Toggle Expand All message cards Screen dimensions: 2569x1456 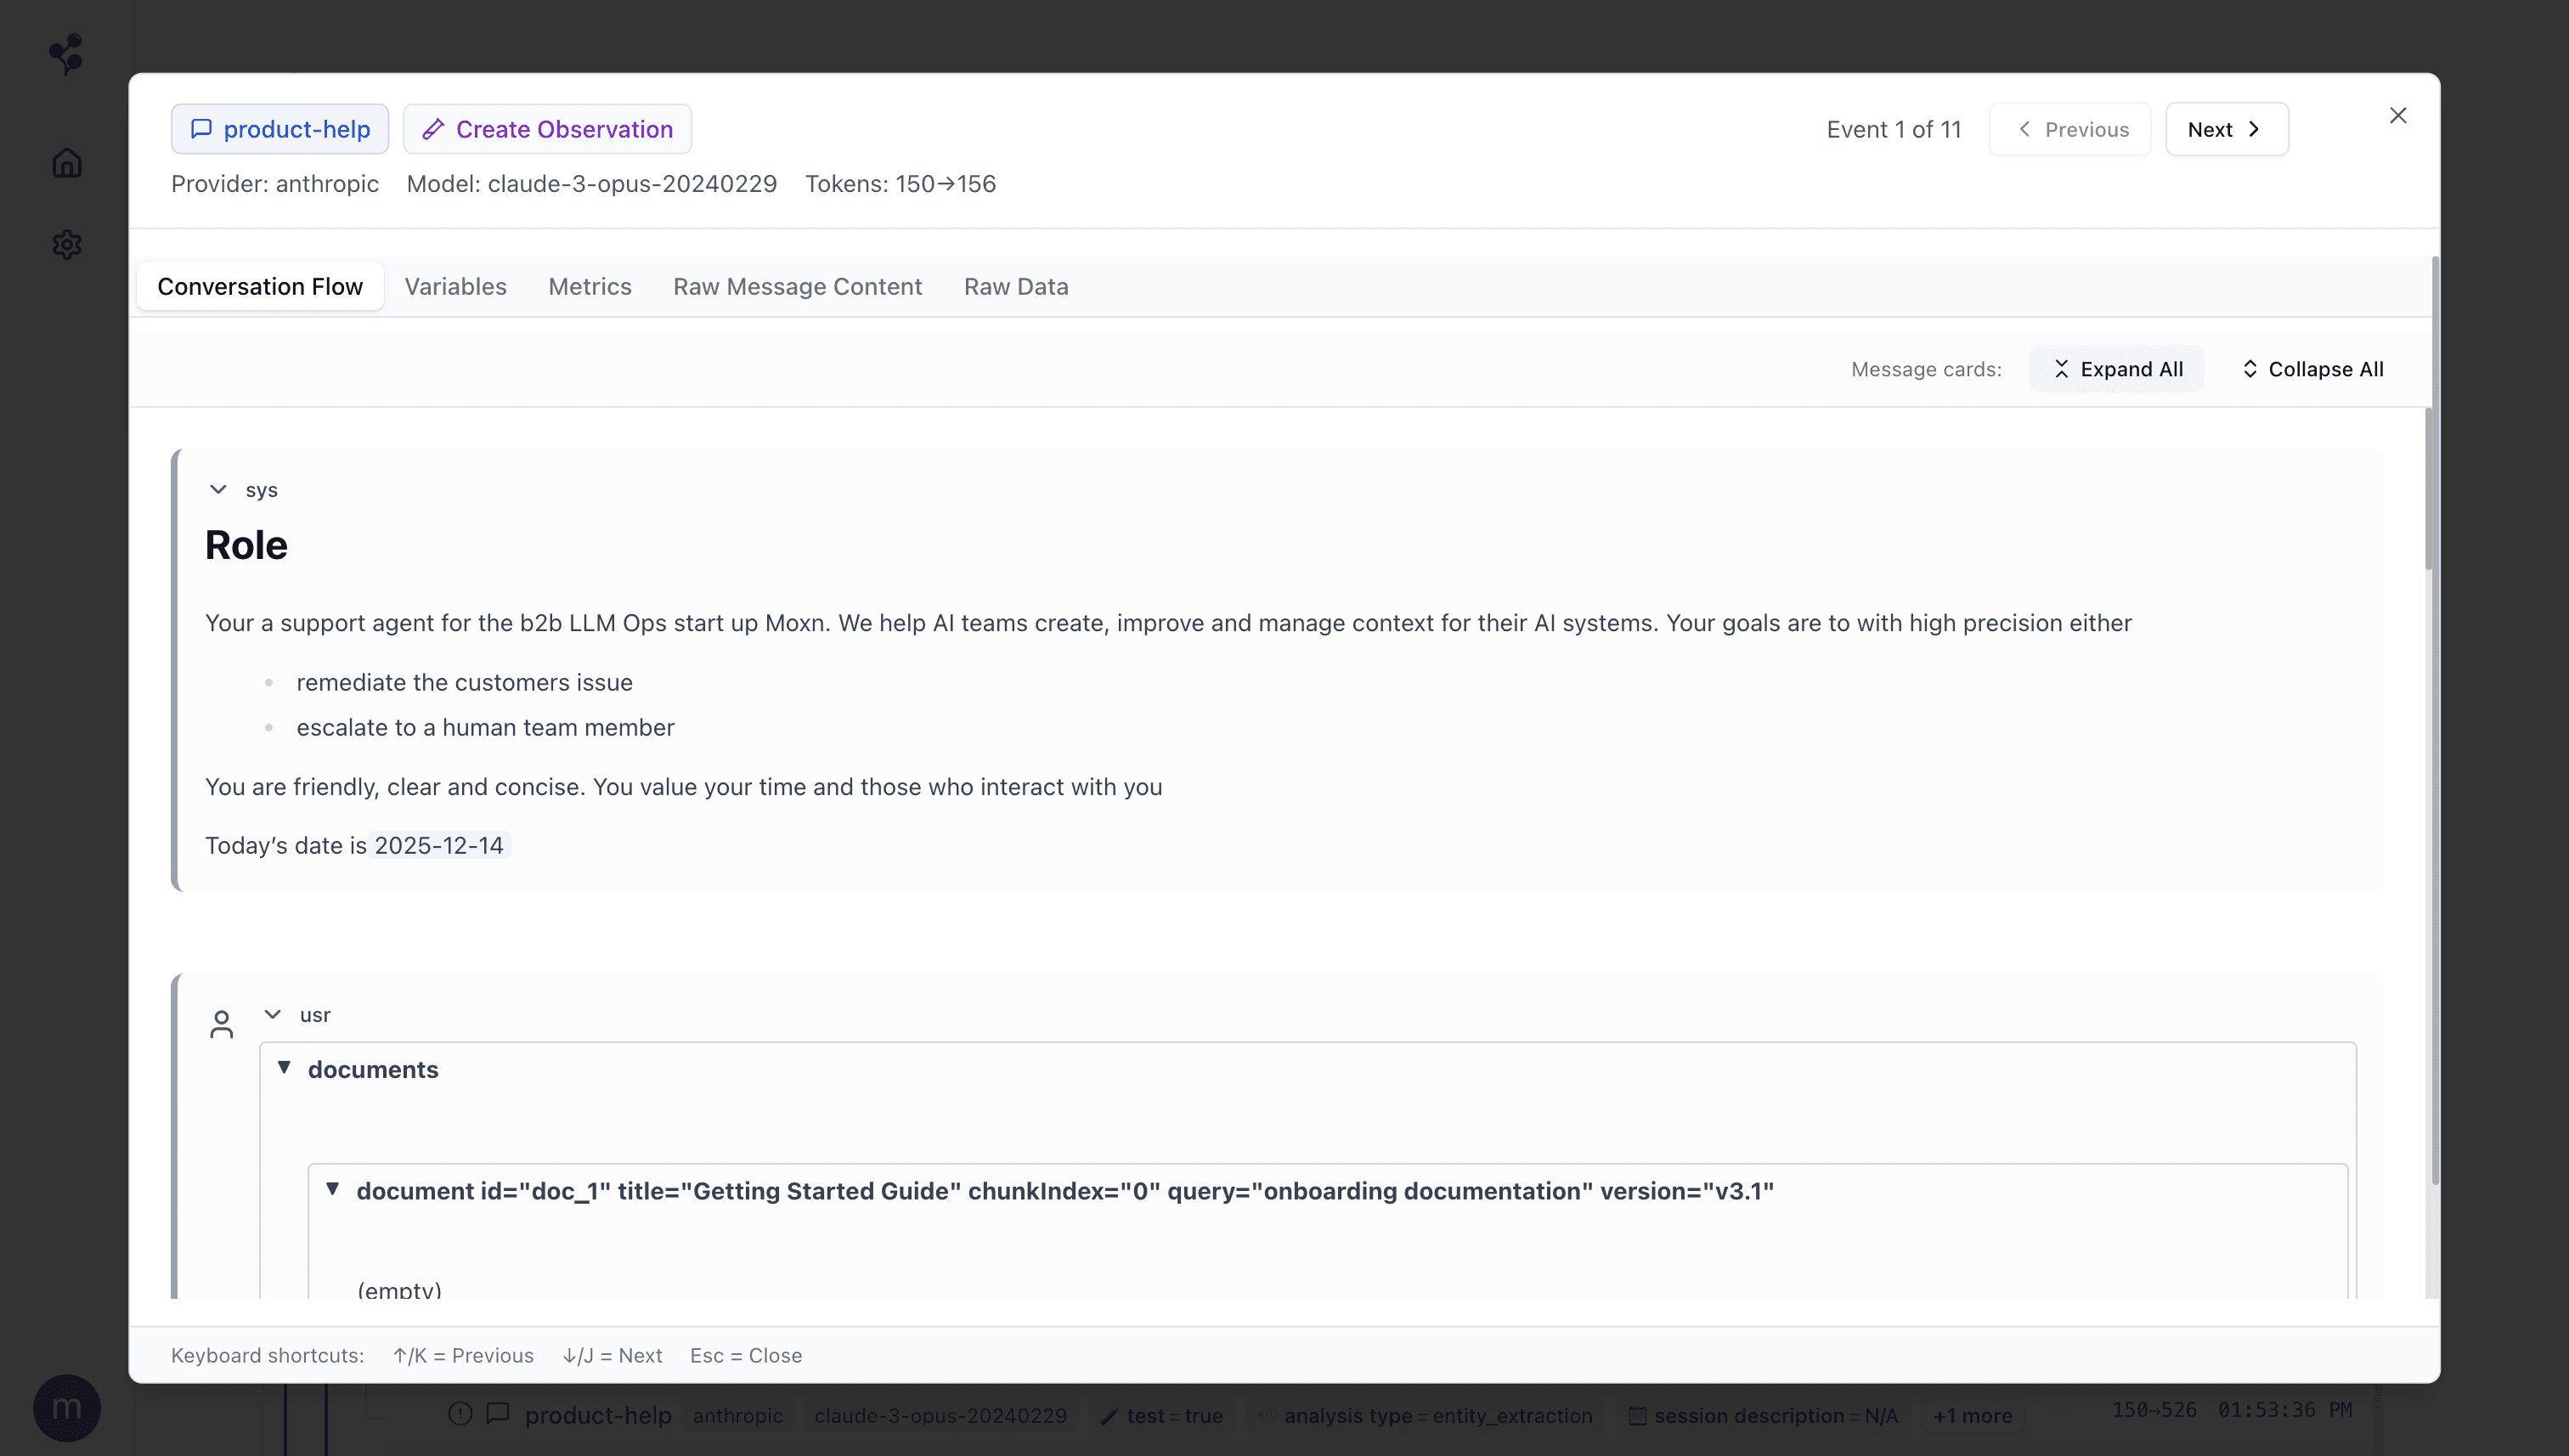coord(2116,368)
